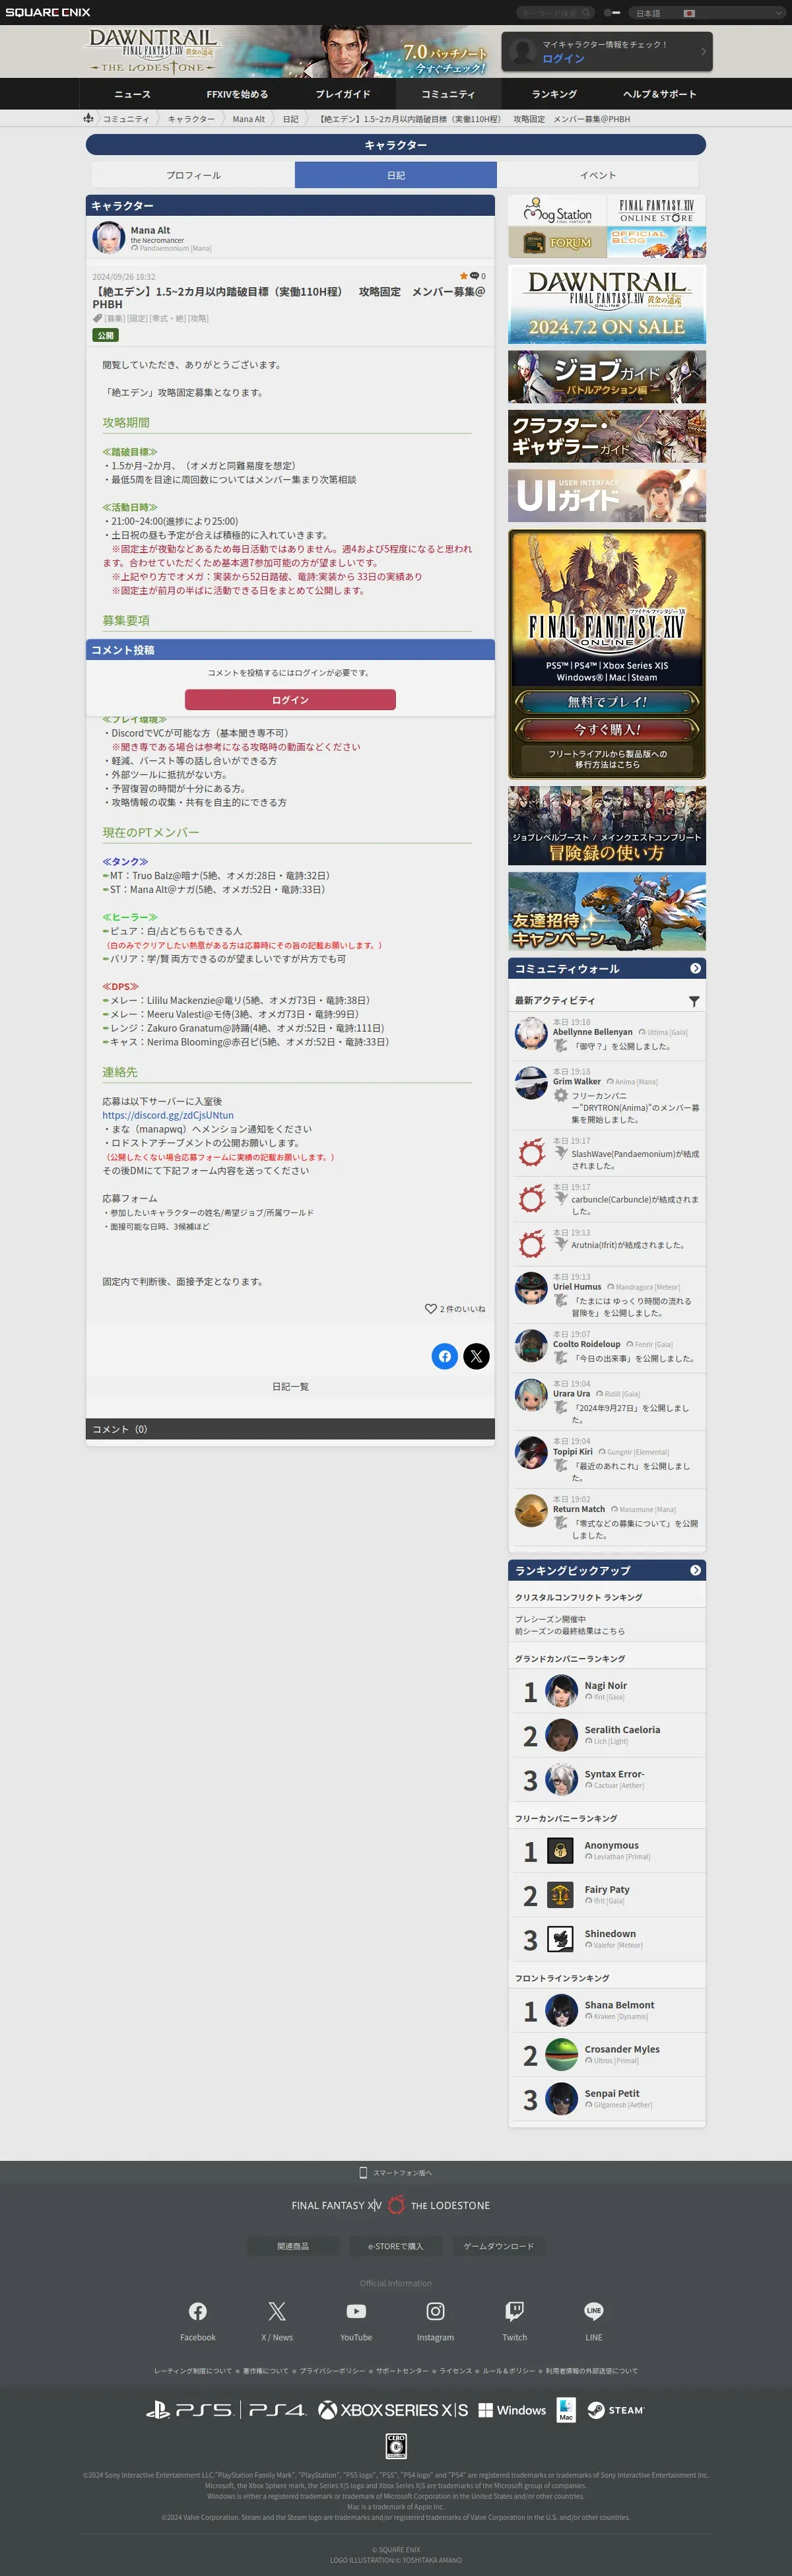Click 前シーズンの最終結果はこちら link
The image size is (792, 2576).
(570, 1631)
